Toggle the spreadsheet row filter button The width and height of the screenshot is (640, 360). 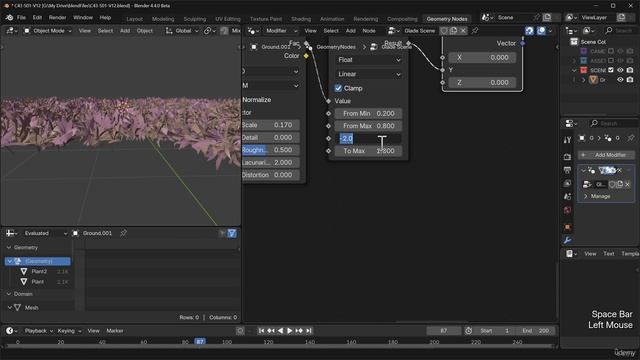point(232,233)
